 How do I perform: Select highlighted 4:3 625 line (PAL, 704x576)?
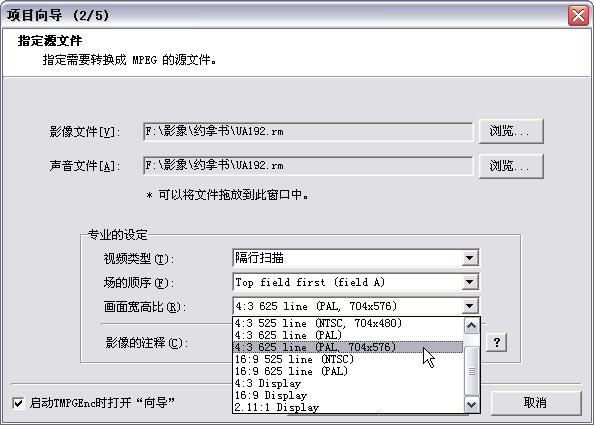click(348, 347)
